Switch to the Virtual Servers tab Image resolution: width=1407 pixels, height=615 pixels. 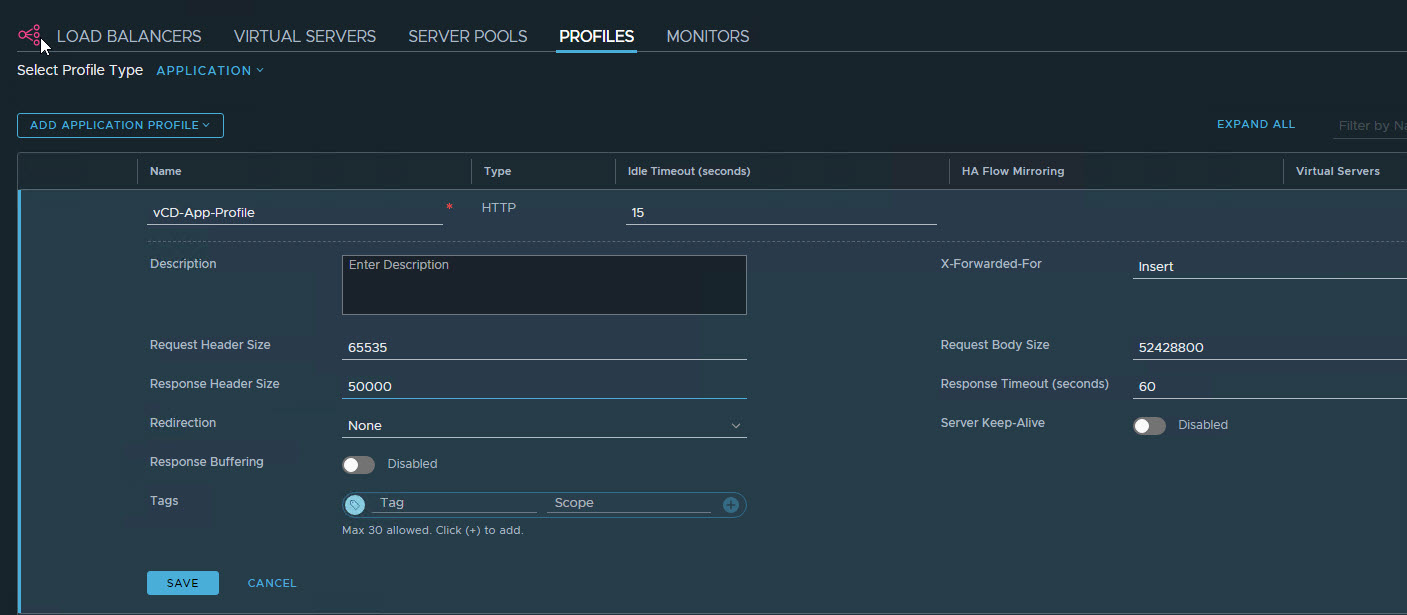tap(305, 37)
